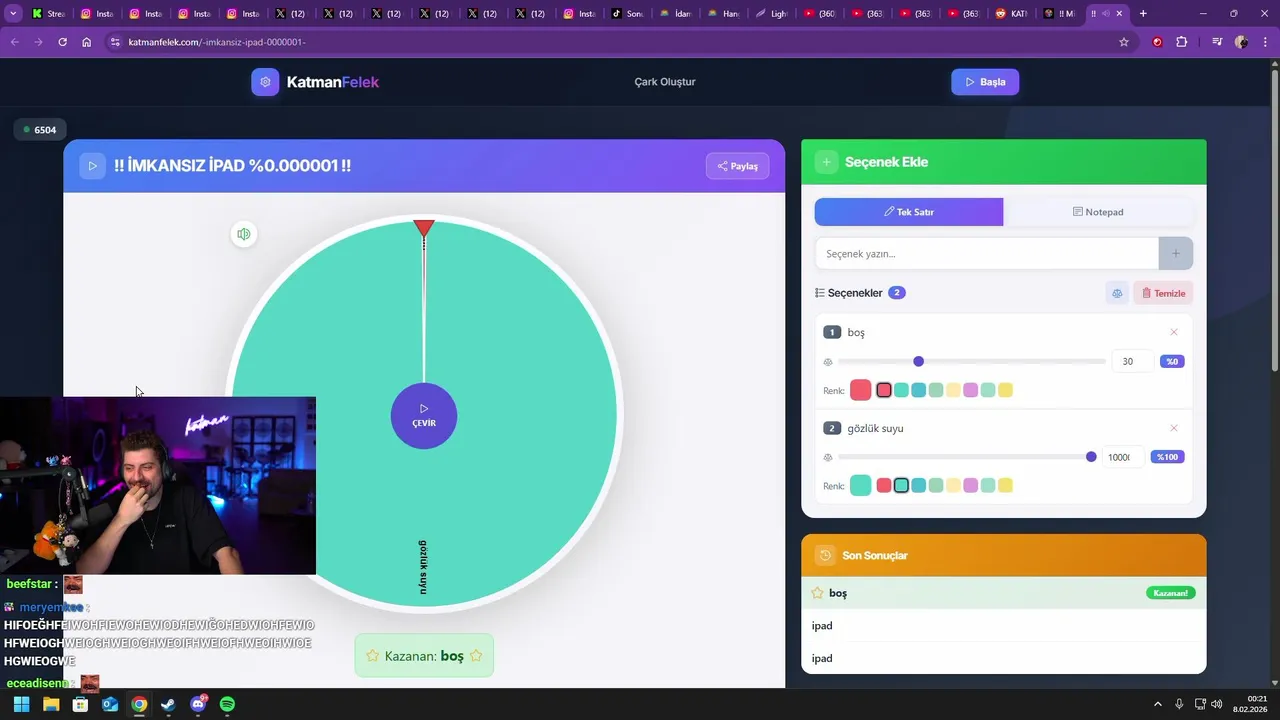Click the weight field showing 30
This screenshot has width=1280, height=720.
tap(1132, 361)
